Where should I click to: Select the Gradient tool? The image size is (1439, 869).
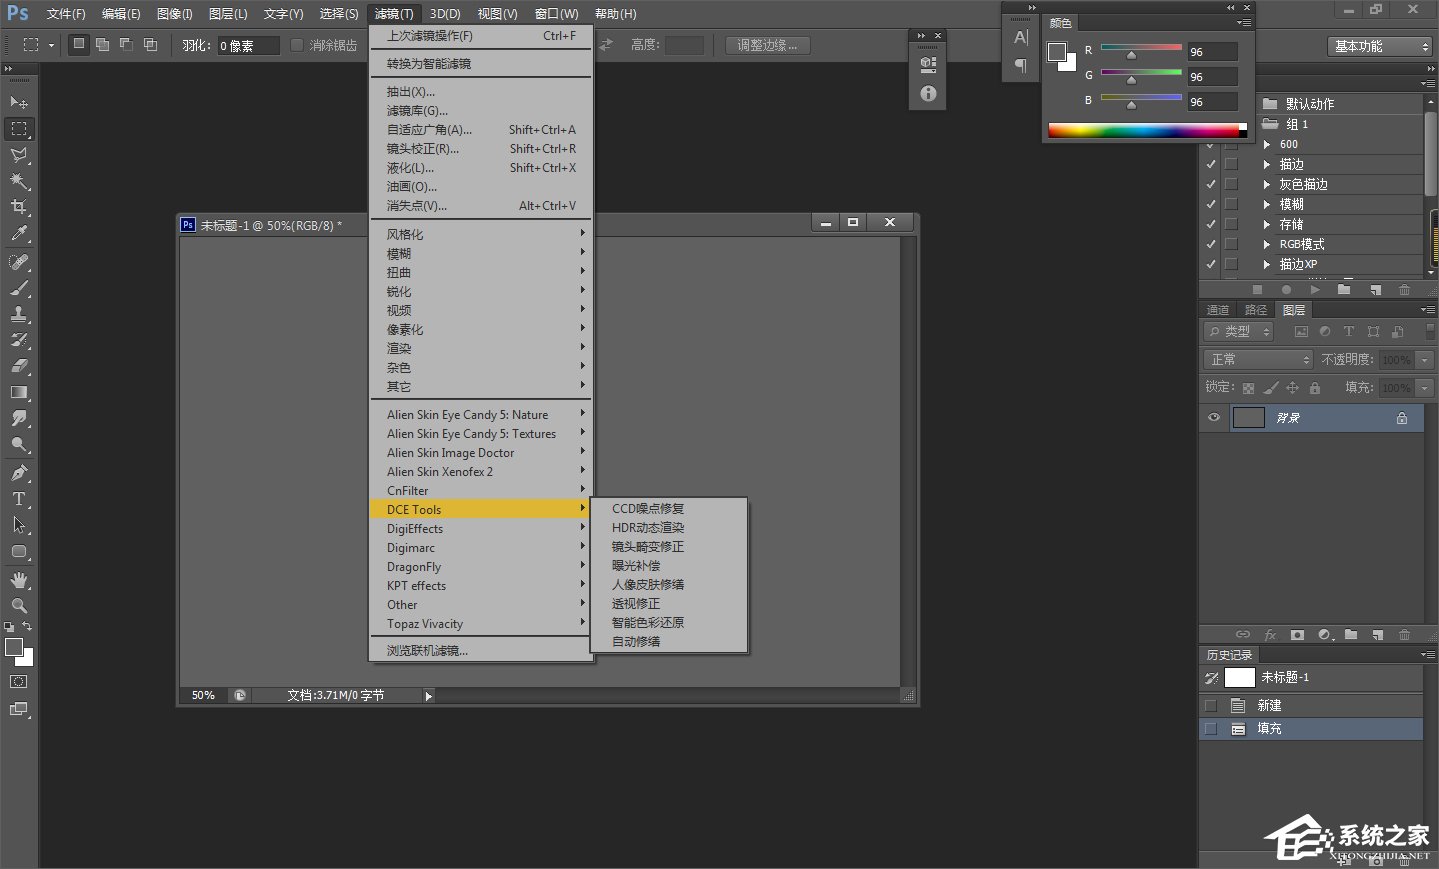tap(18, 393)
